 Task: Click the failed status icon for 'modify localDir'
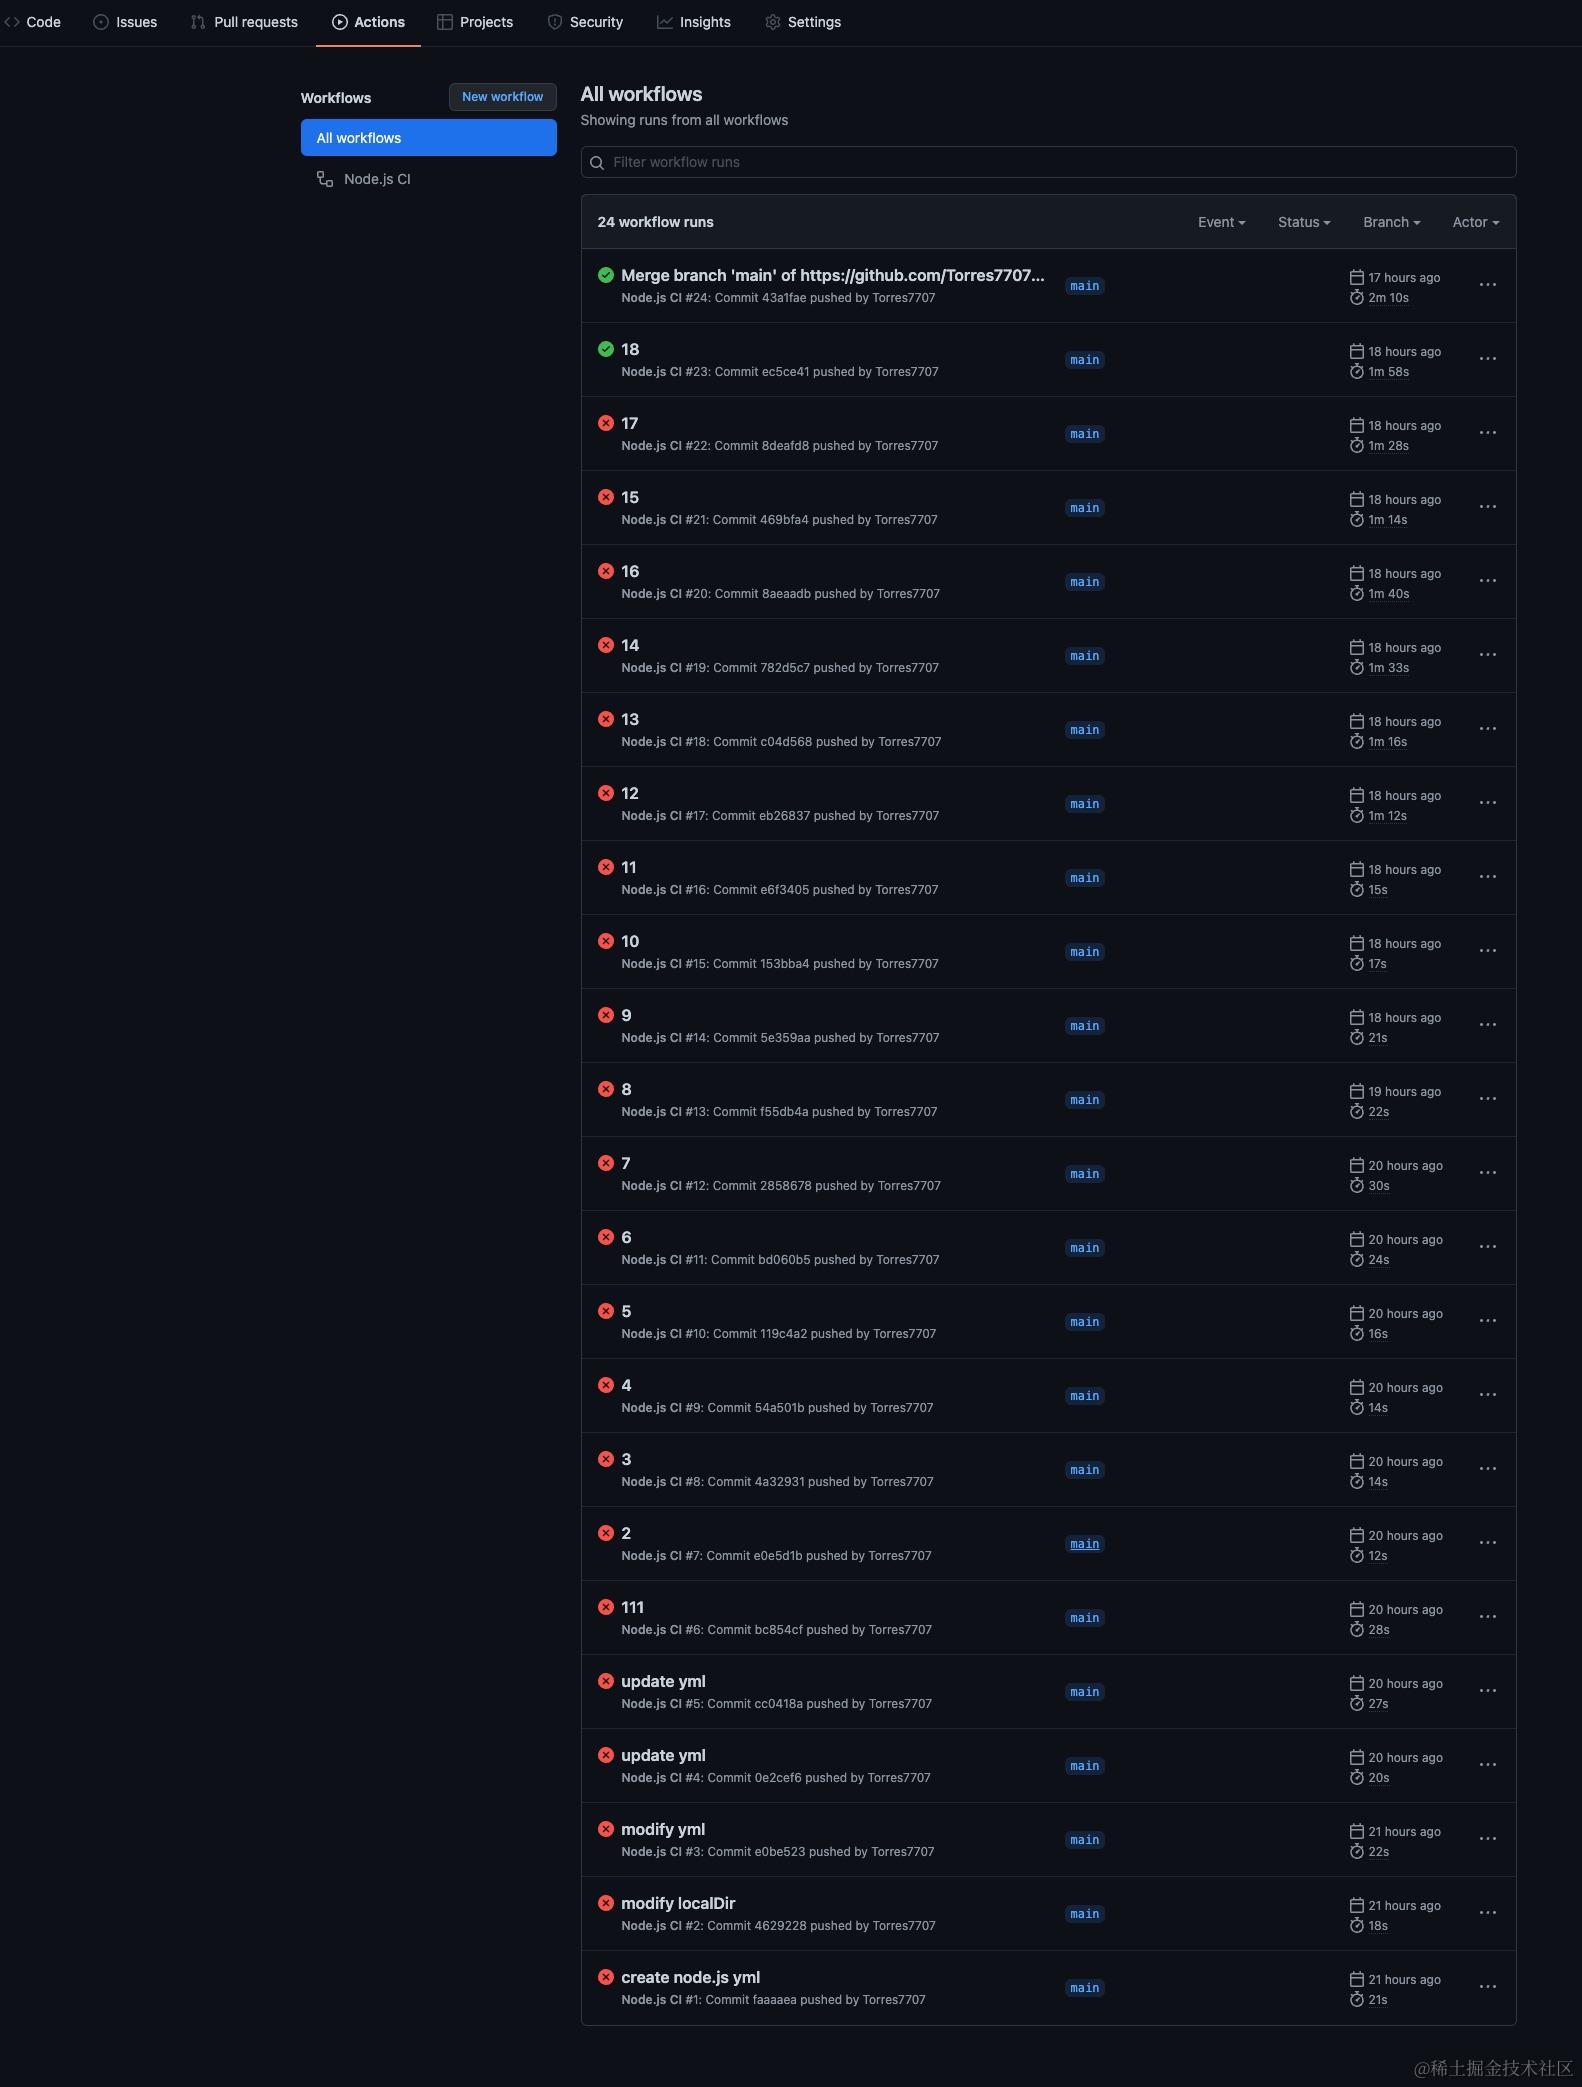tap(605, 1903)
